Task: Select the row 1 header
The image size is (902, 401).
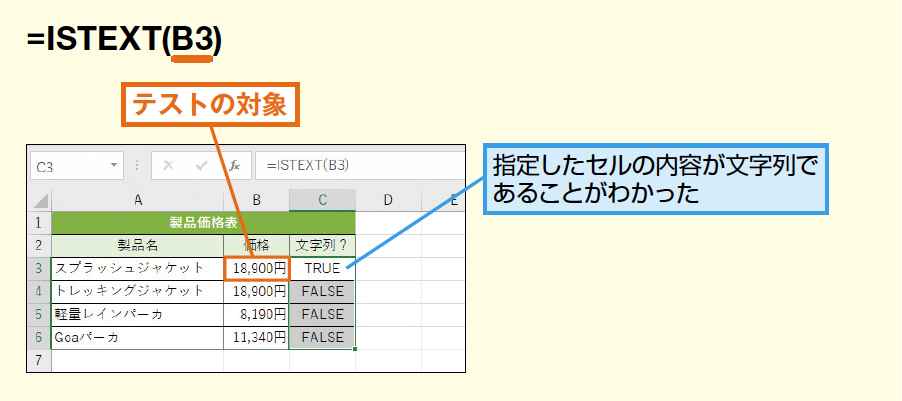Action: click(x=39, y=223)
